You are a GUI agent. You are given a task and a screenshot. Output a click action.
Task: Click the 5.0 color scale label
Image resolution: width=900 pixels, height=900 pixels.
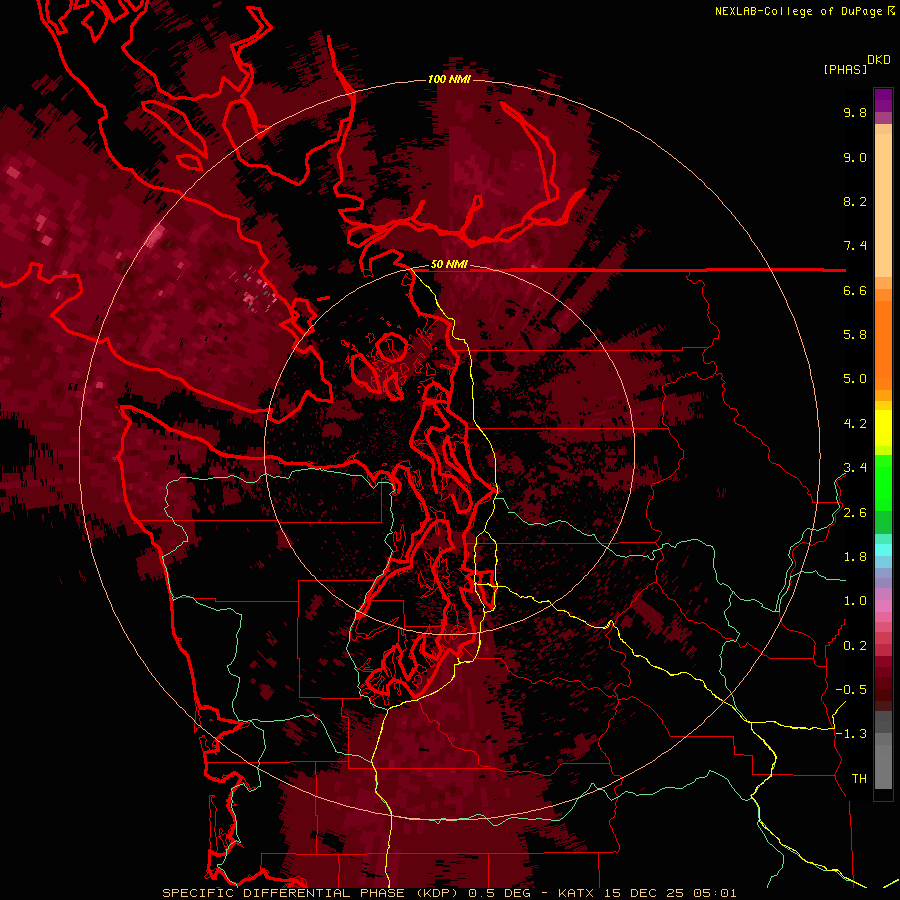[855, 379]
